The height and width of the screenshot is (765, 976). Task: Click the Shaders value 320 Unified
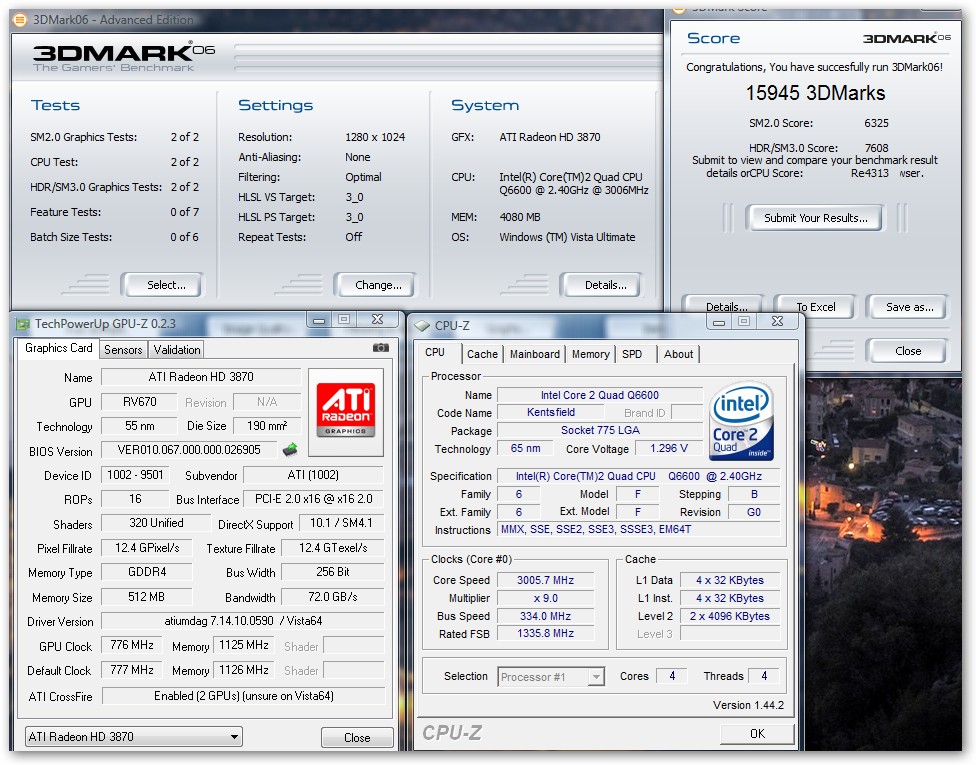(156, 523)
